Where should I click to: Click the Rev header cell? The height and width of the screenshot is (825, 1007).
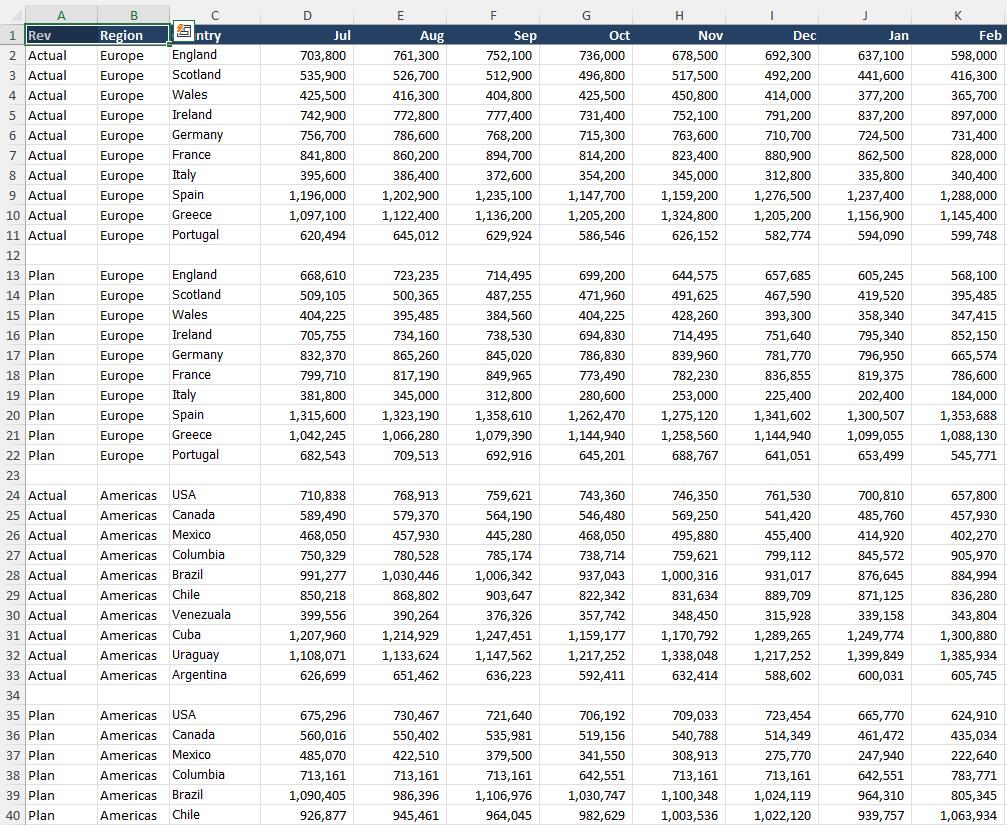pos(62,35)
